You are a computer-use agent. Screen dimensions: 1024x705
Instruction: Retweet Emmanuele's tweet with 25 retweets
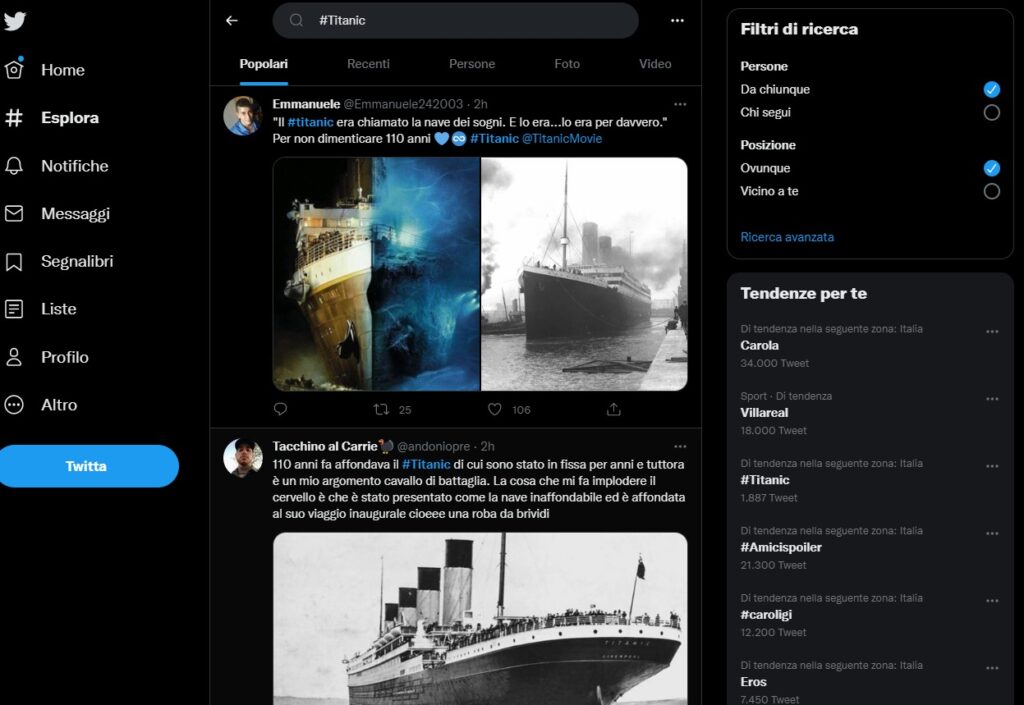(x=392, y=409)
